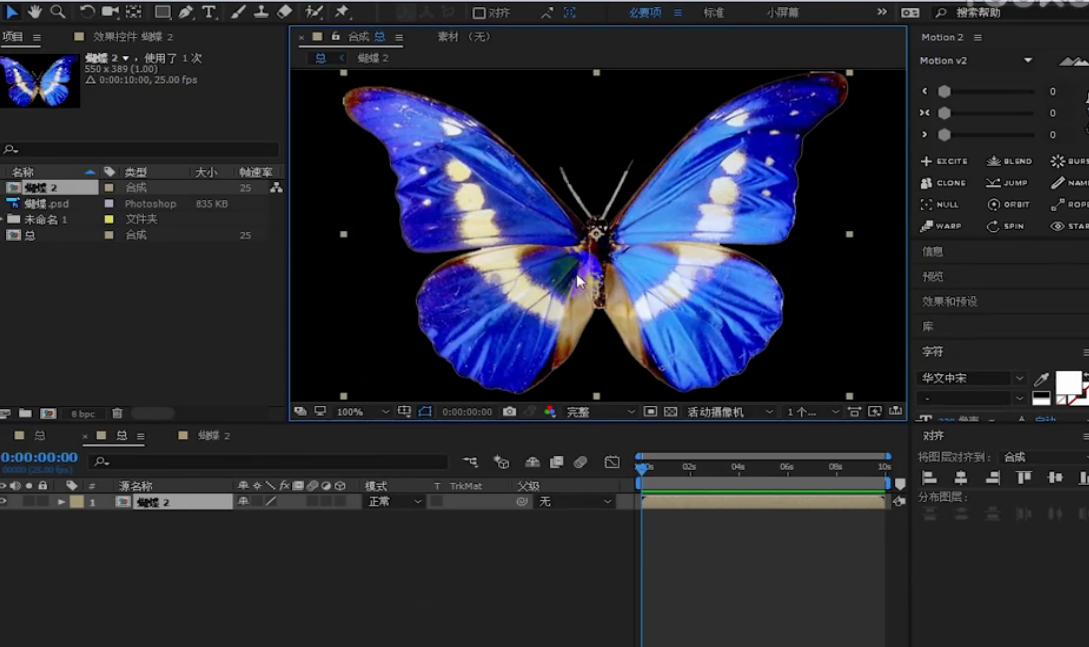Click the ORBIT button in Motion 2
Screen dimensions: 1089x647
[x=1008, y=205]
